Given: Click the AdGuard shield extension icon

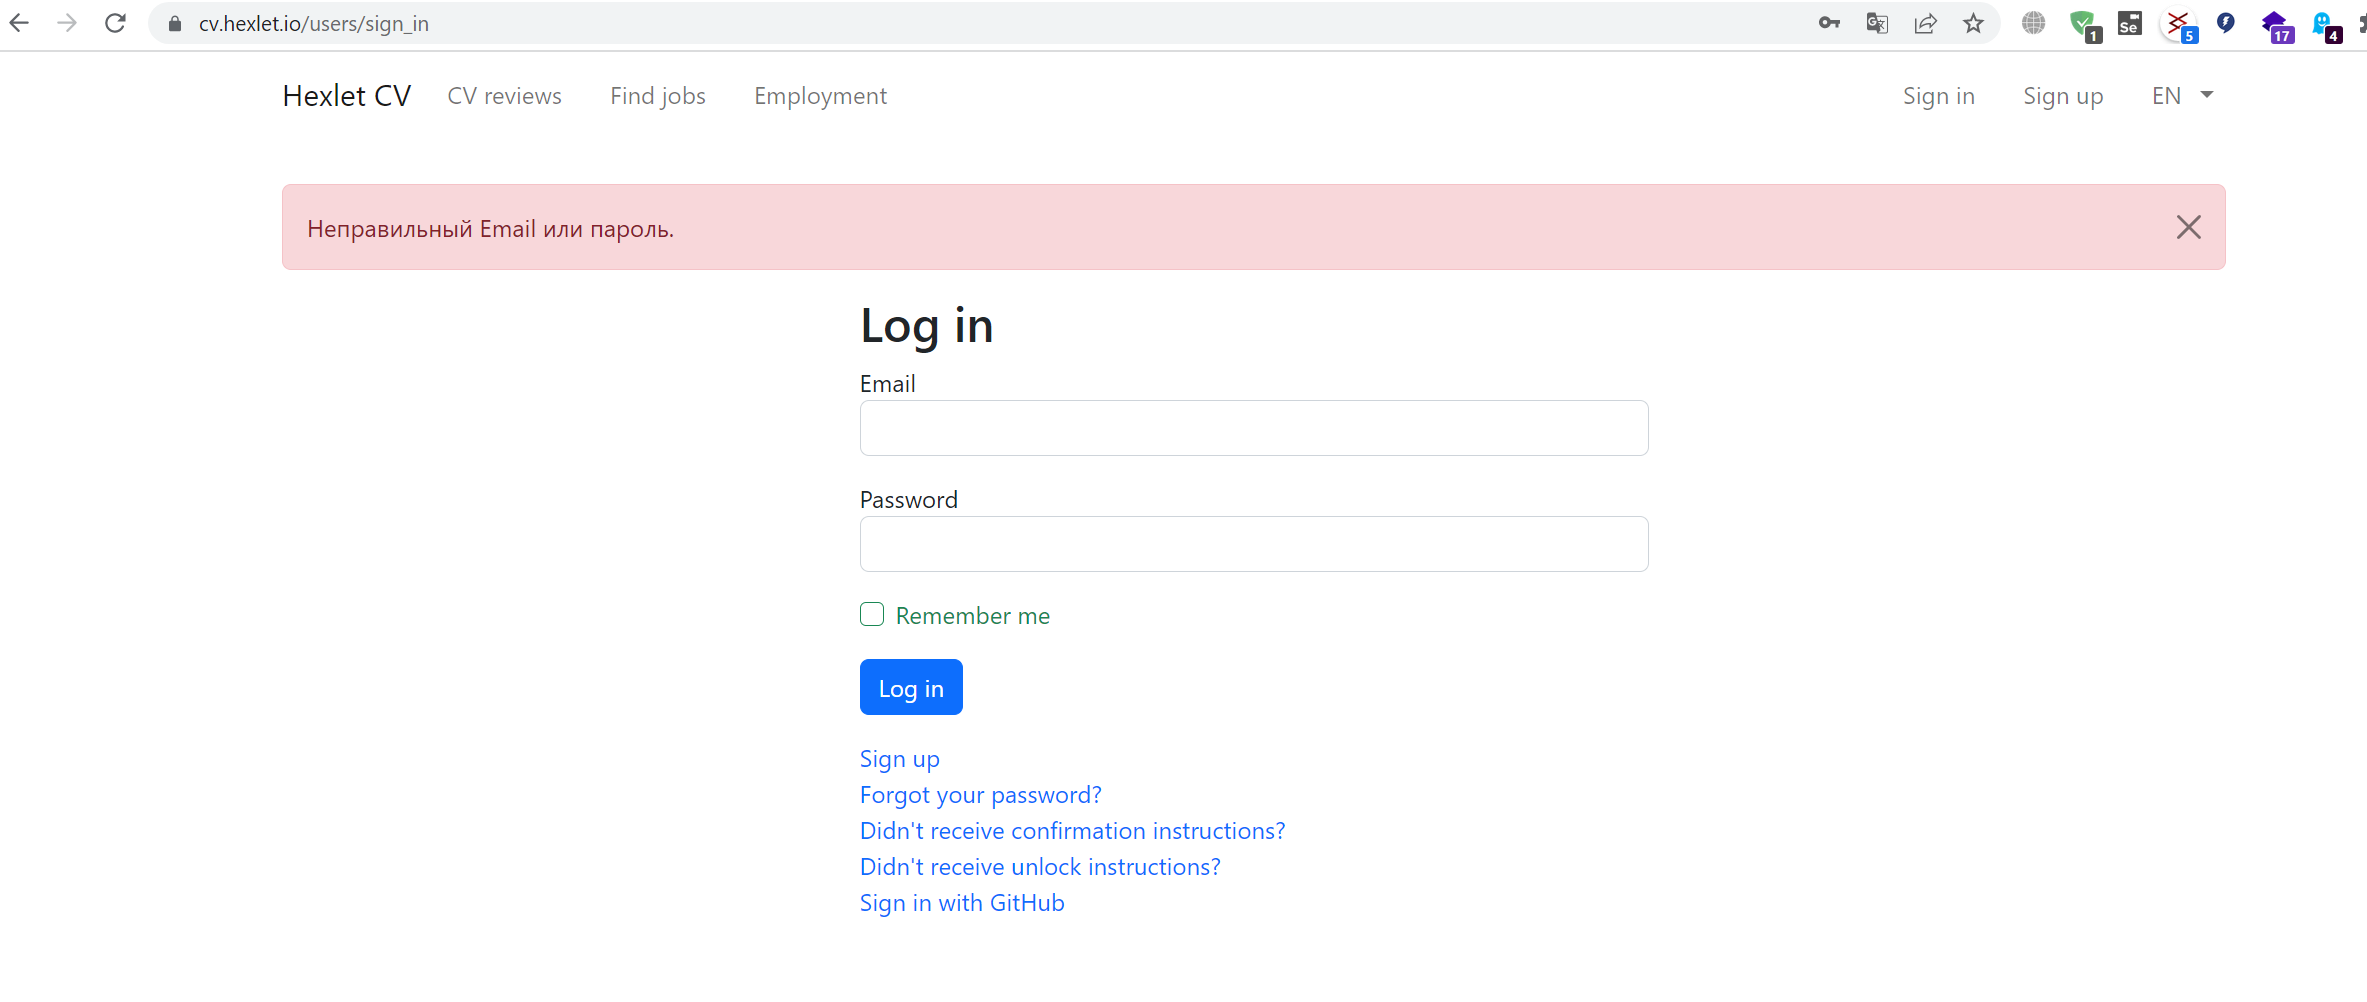Looking at the screenshot, I should (2085, 23).
